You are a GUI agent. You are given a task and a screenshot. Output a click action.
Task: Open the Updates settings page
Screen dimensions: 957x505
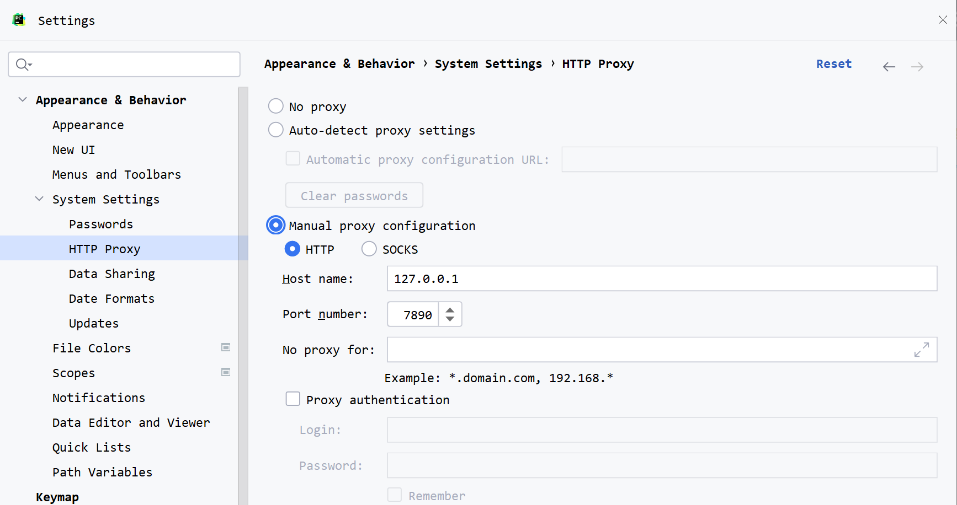click(93, 323)
